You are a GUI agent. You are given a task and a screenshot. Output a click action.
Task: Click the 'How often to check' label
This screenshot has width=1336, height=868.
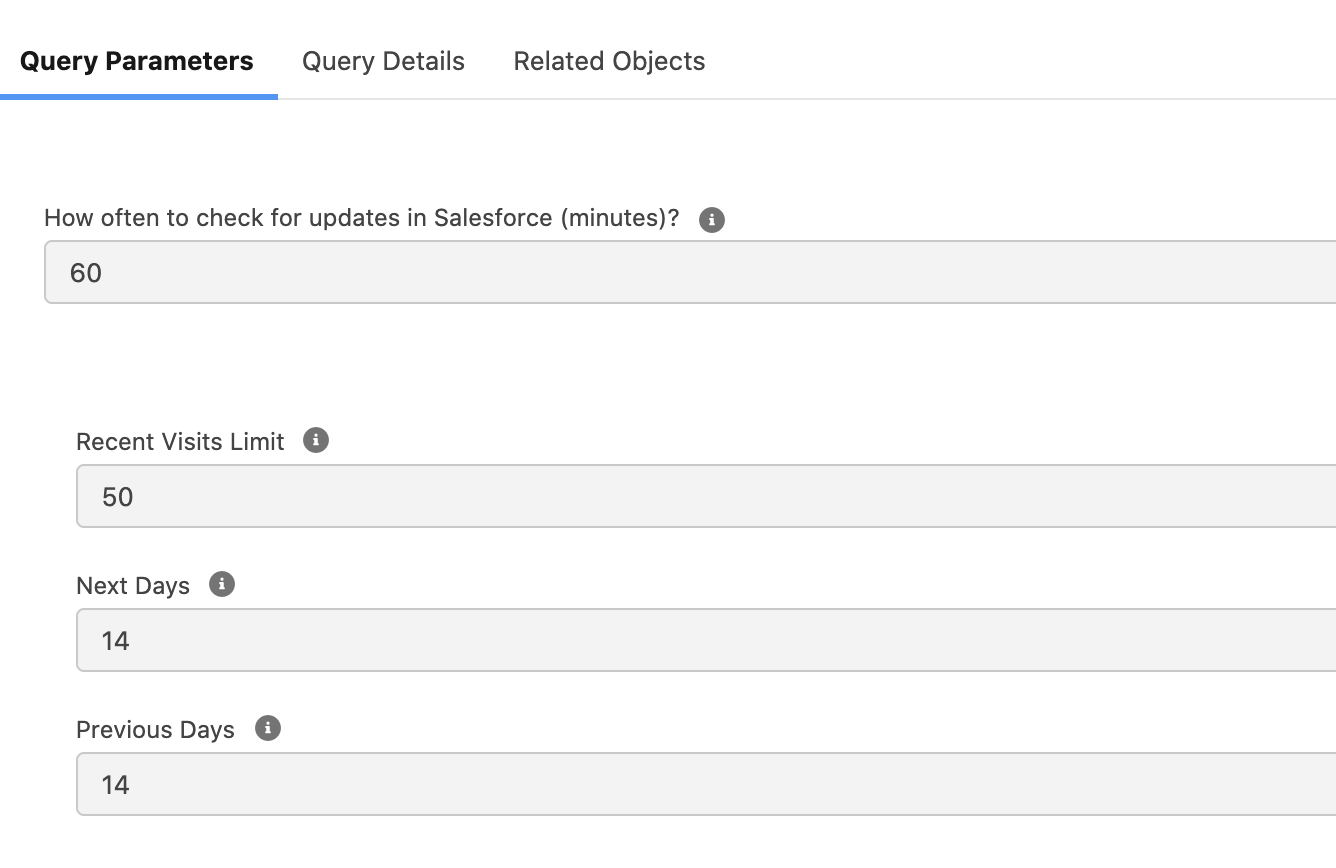(361, 219)
